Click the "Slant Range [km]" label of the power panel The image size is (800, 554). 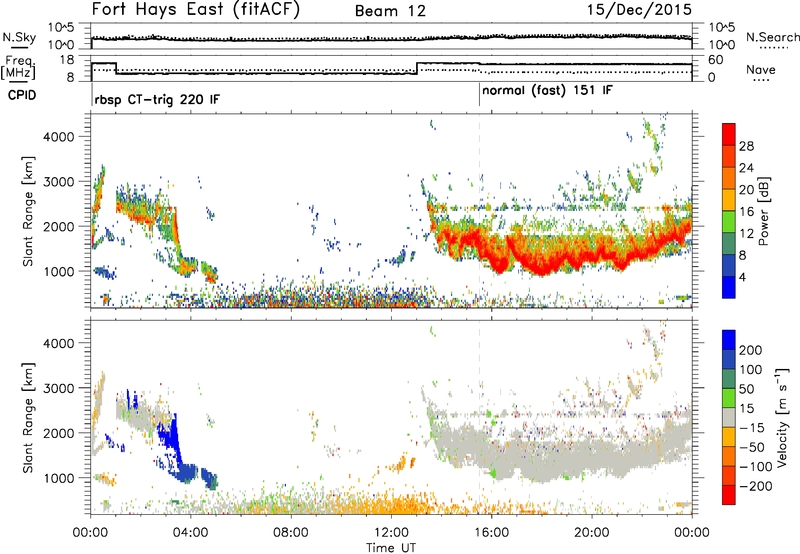pos(28,211)
